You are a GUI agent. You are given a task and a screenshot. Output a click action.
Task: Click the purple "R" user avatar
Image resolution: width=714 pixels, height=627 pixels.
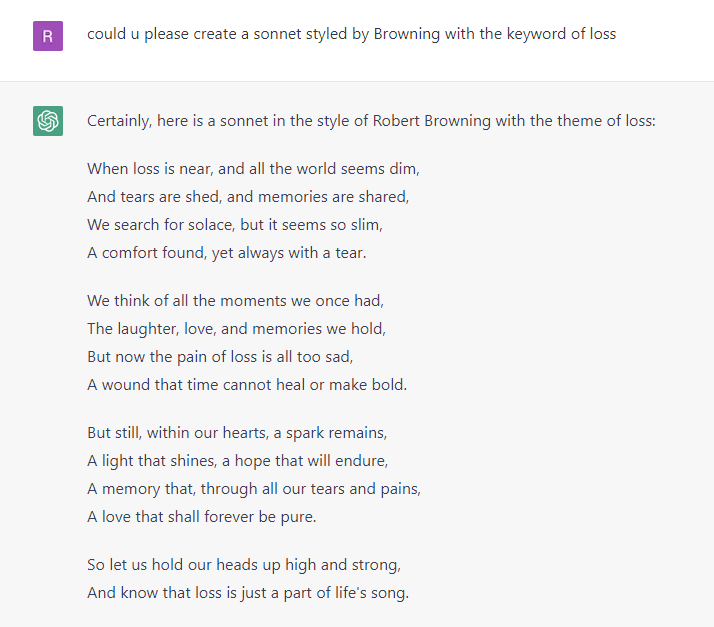[x=48, y=36]
